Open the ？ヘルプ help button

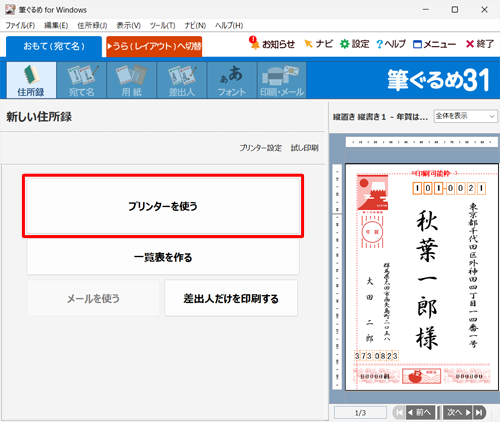391,44
